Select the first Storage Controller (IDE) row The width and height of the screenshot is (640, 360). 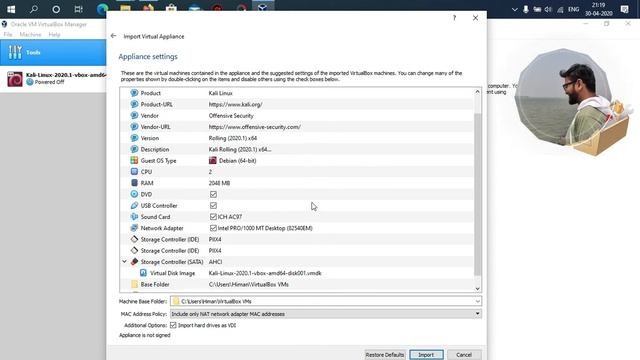click(x=297, y=239)
